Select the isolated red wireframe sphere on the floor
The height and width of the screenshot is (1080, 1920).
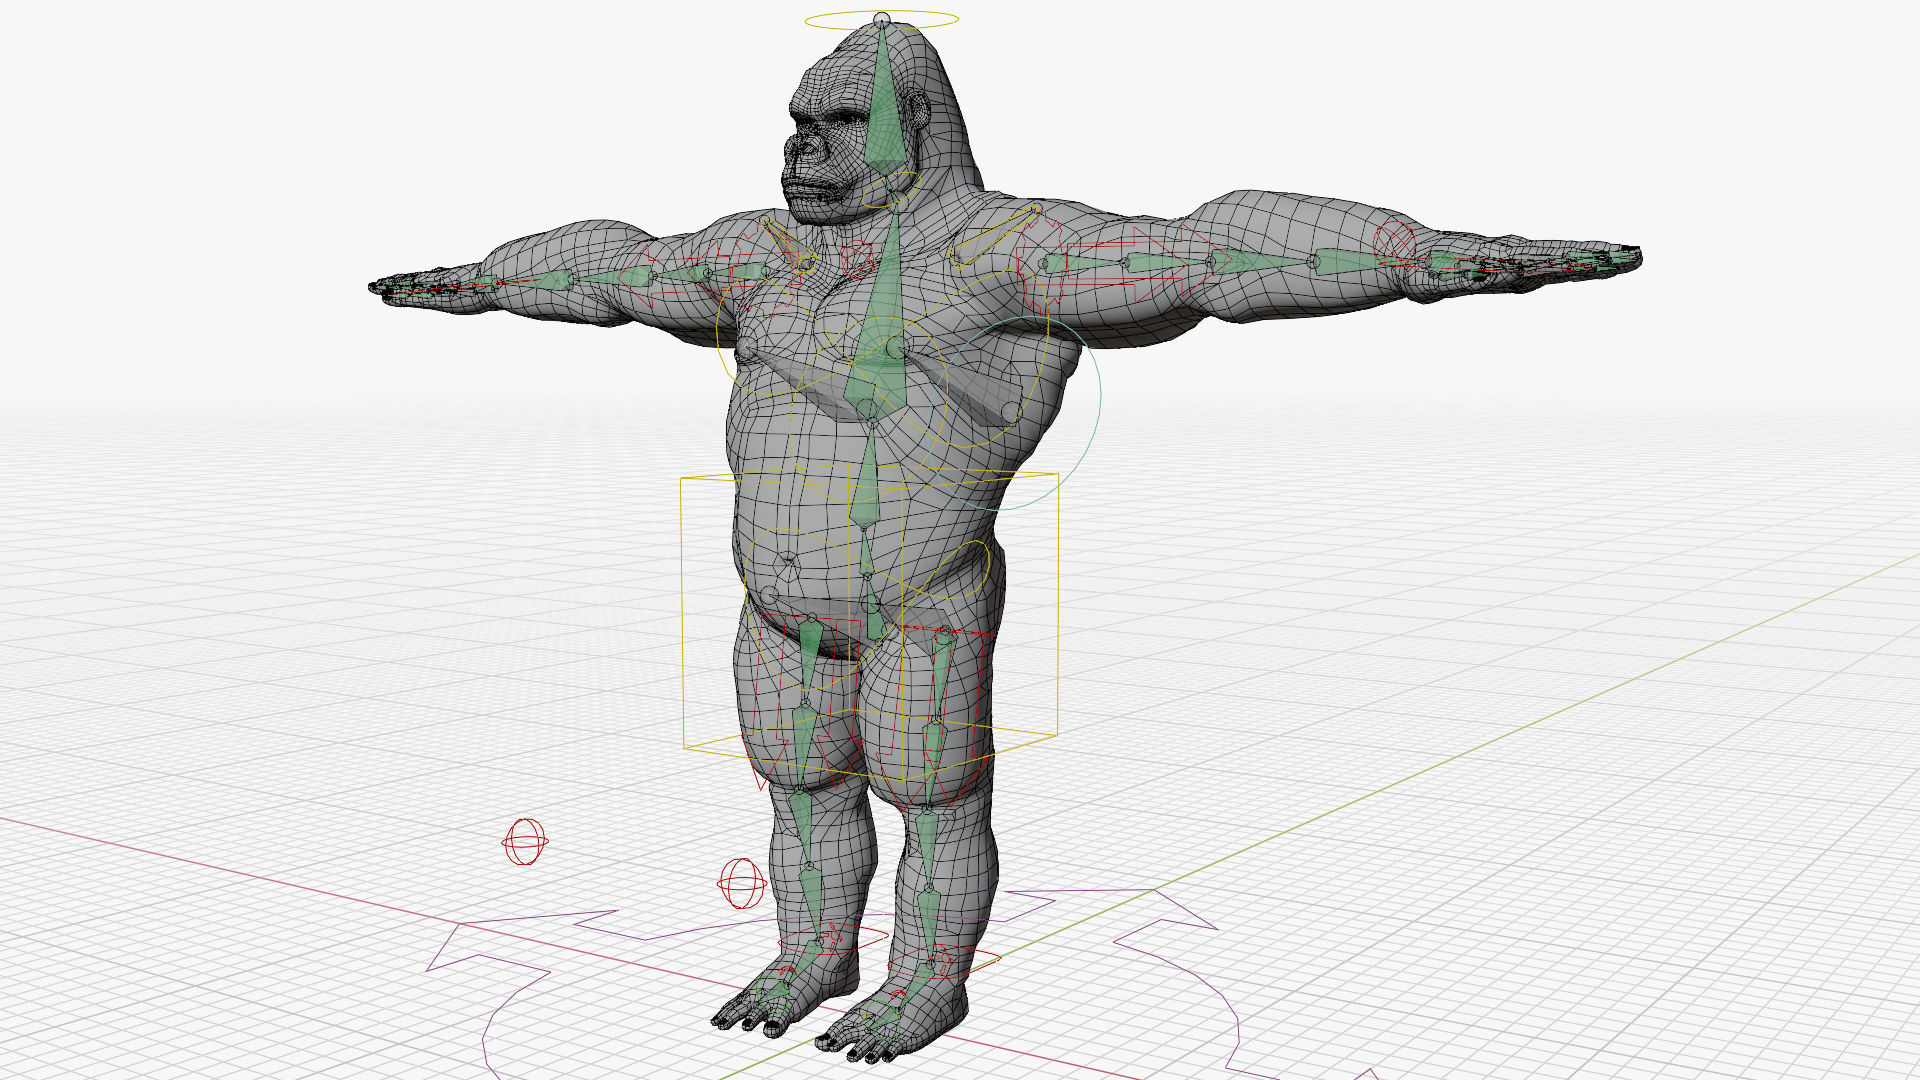[x=525, y=841]
